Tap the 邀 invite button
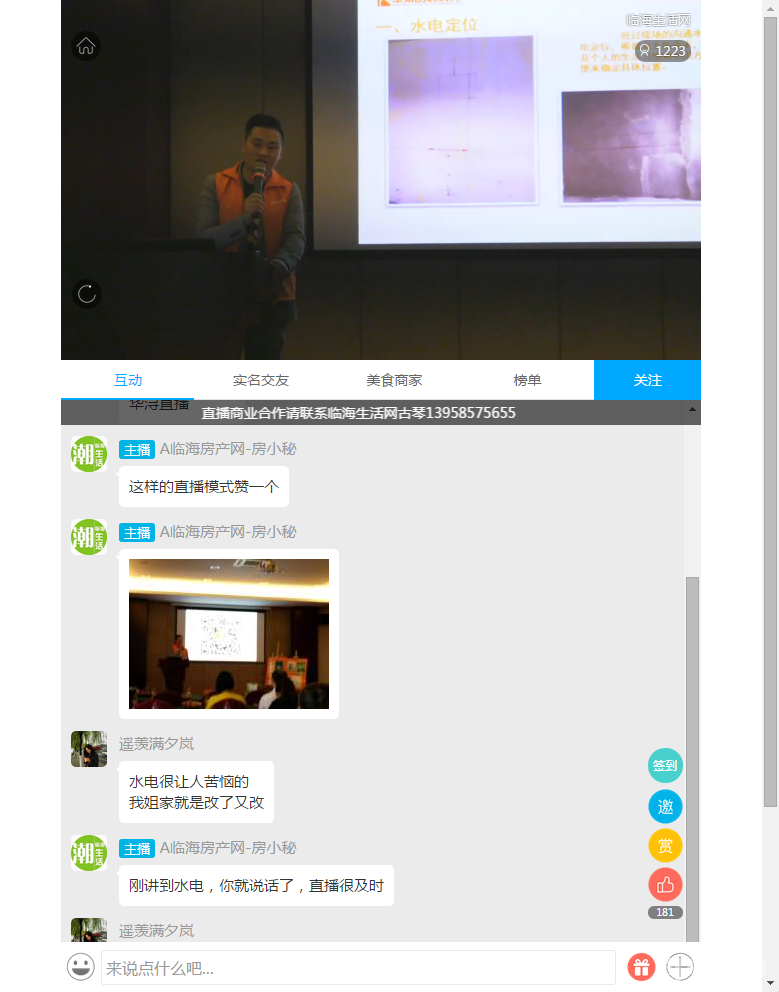 coord(665,806)
